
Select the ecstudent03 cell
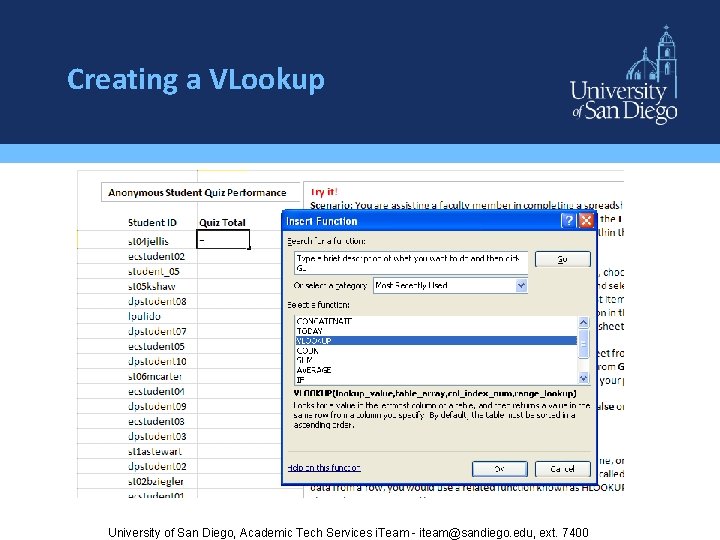[x=156, y=421]
